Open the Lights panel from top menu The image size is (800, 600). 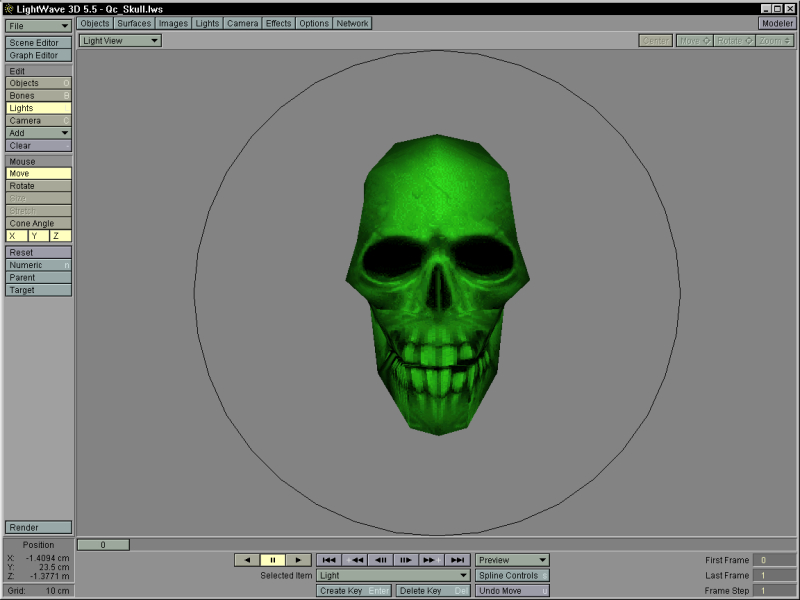point(206,23)
